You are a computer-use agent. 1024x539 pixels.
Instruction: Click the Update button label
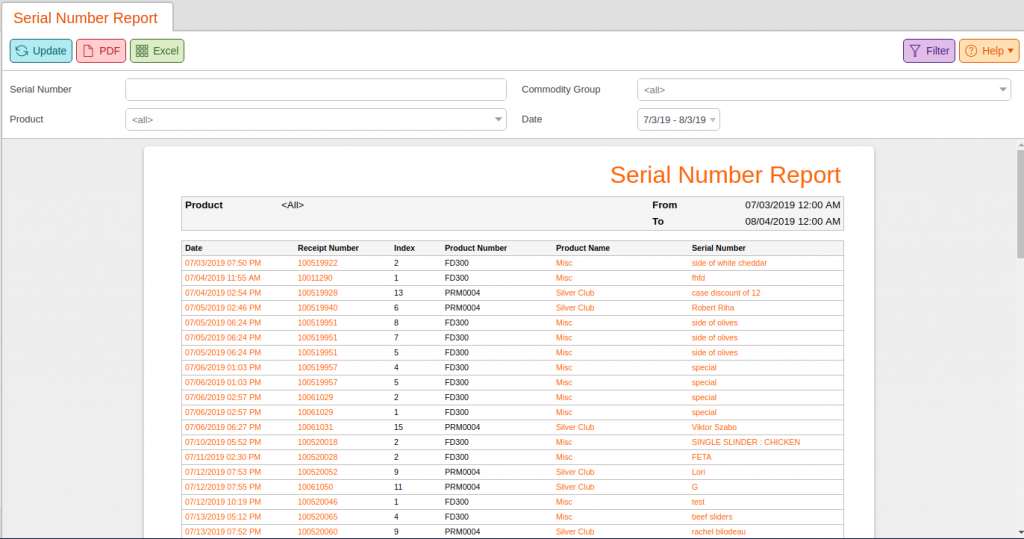[50, 51]
